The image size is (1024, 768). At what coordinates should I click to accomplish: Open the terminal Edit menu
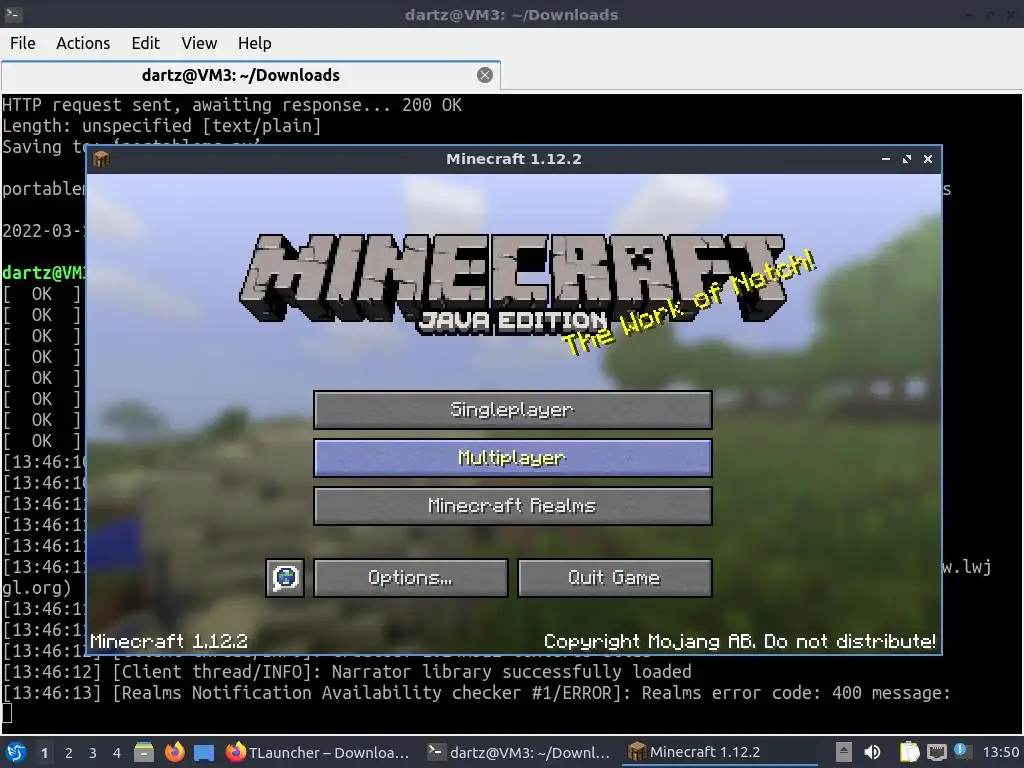[146, 43]
